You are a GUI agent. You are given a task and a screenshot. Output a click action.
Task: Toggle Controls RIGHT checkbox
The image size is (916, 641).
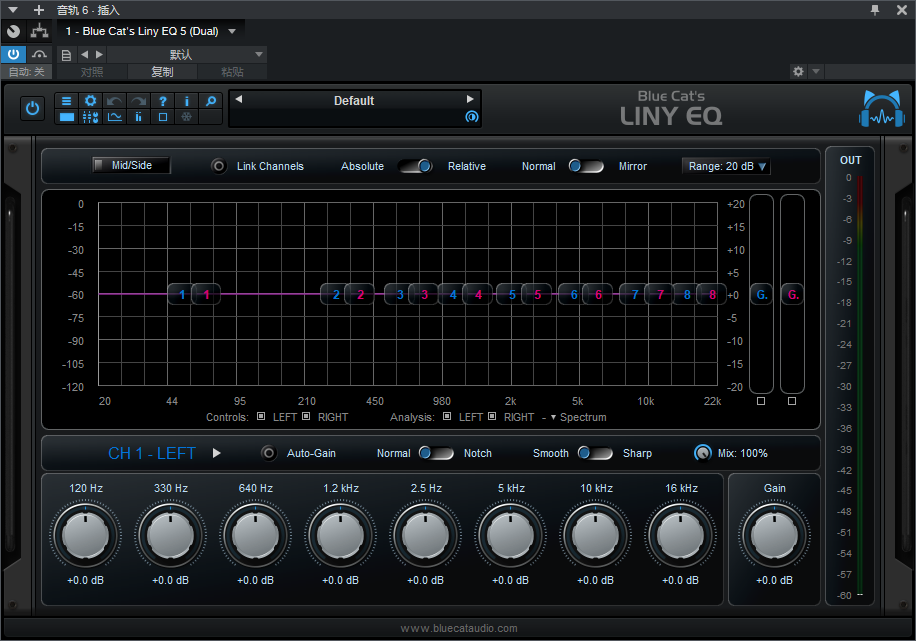(x=306, y=417)
